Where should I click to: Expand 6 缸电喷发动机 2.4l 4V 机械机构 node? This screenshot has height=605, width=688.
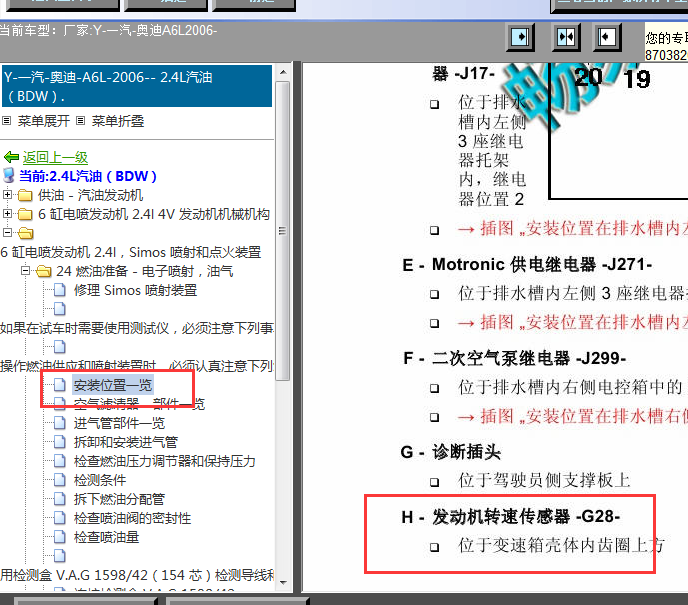click(x=7, y=214)
